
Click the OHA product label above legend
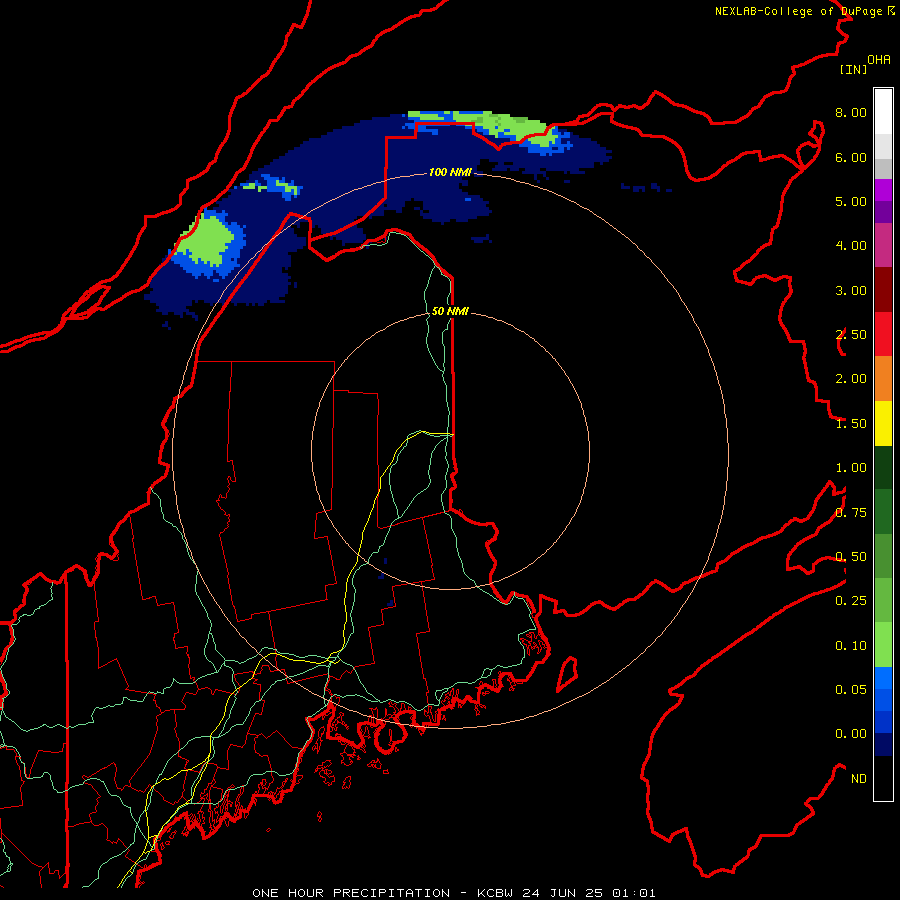pyautogui.click(x=879, y=60)
